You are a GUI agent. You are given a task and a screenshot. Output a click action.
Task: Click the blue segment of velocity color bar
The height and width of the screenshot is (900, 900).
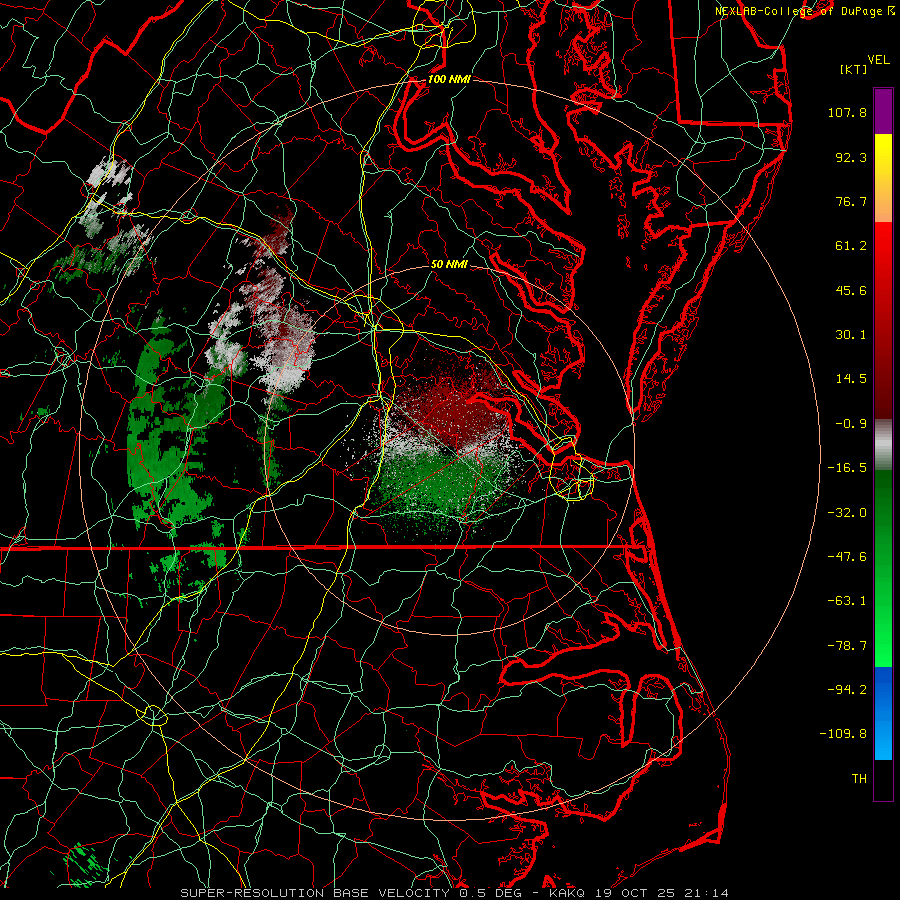tap(883, 713)
